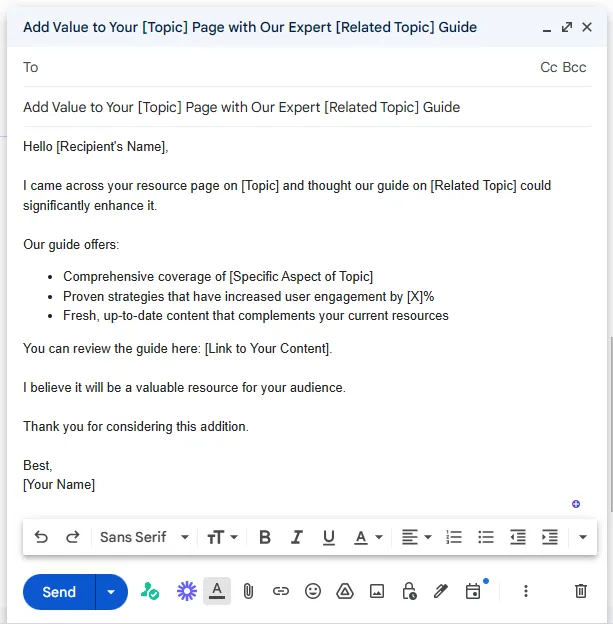Add Cc recipients
The image size is (613, 624).
click(549, 67)
